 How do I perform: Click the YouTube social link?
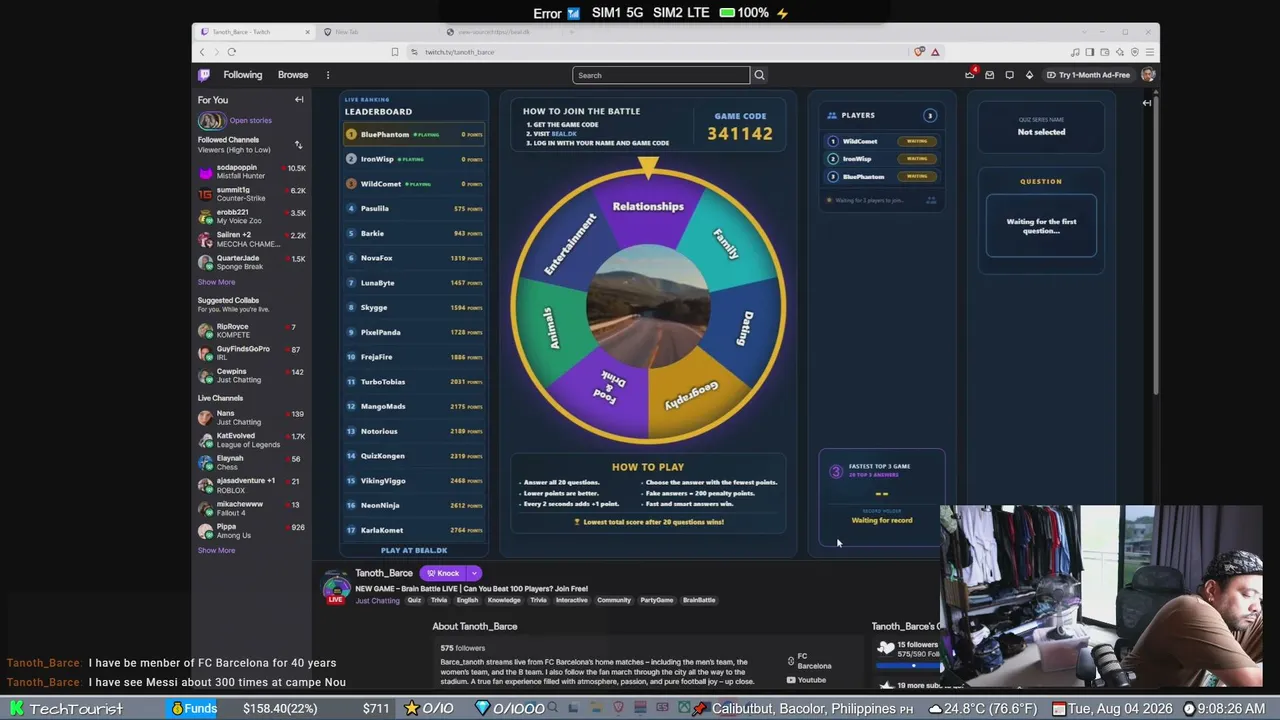806,680
